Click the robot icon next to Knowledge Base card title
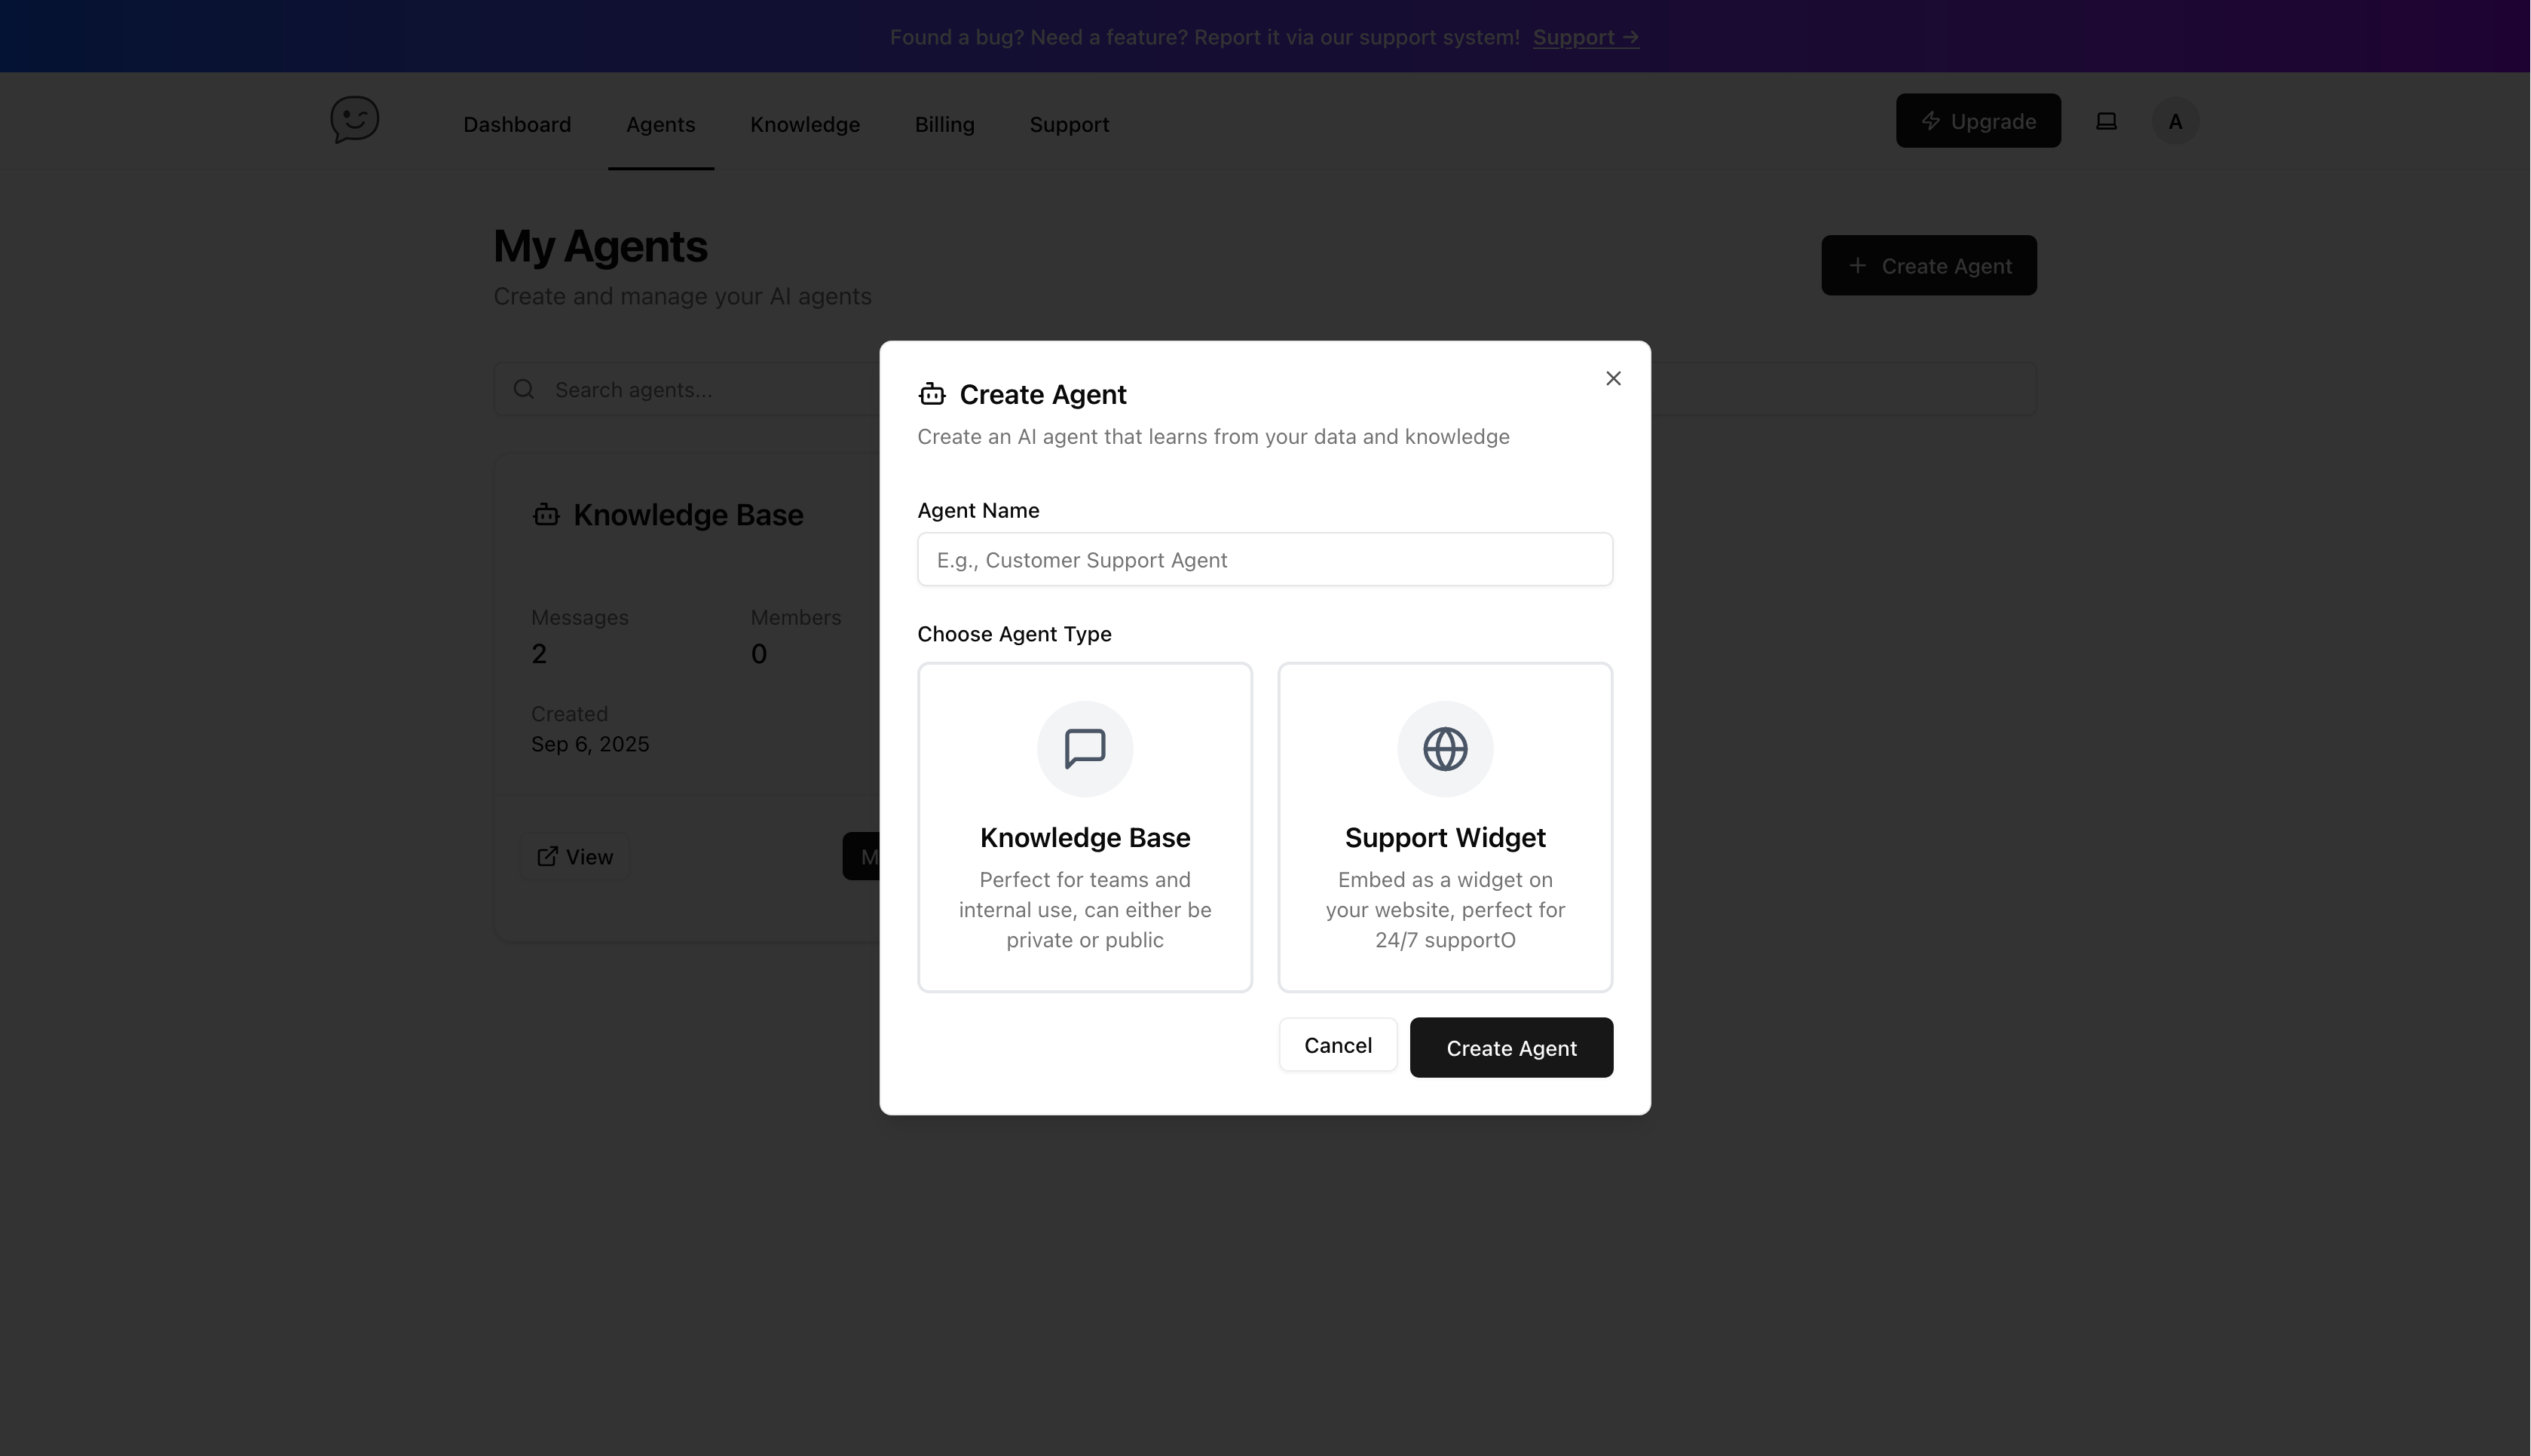This screenshot has height=1456, width=2531. [x=546, y=514]
